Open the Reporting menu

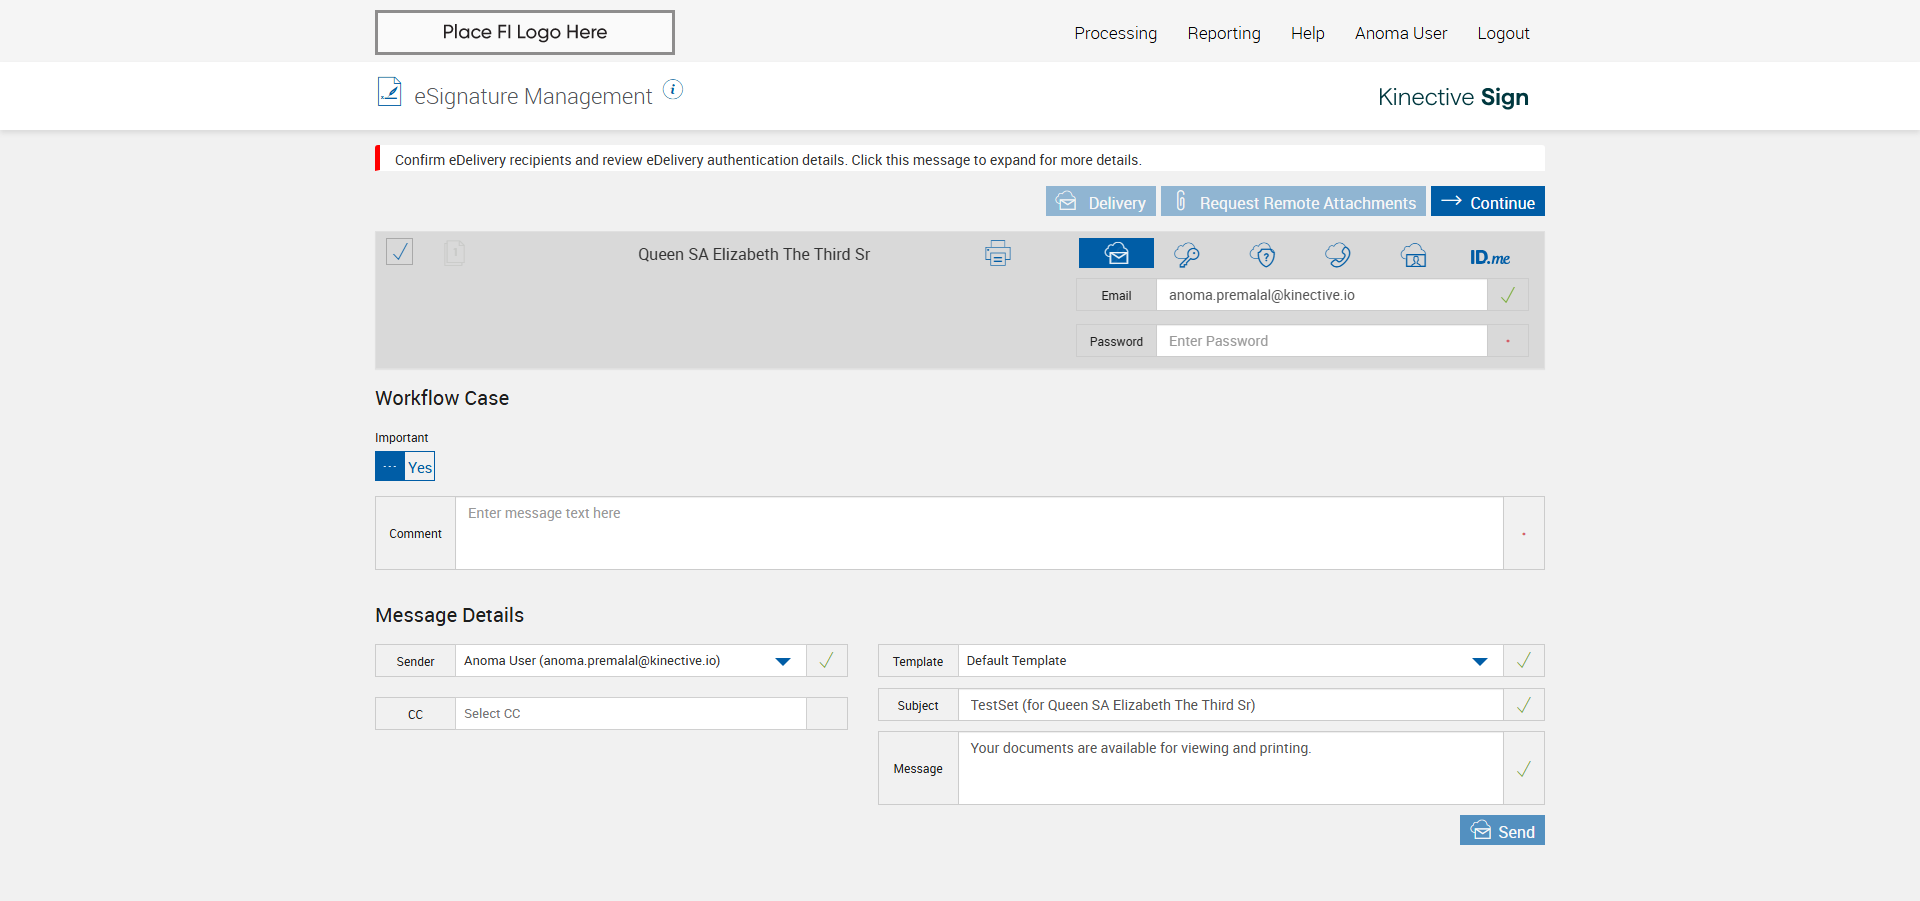1223,33
